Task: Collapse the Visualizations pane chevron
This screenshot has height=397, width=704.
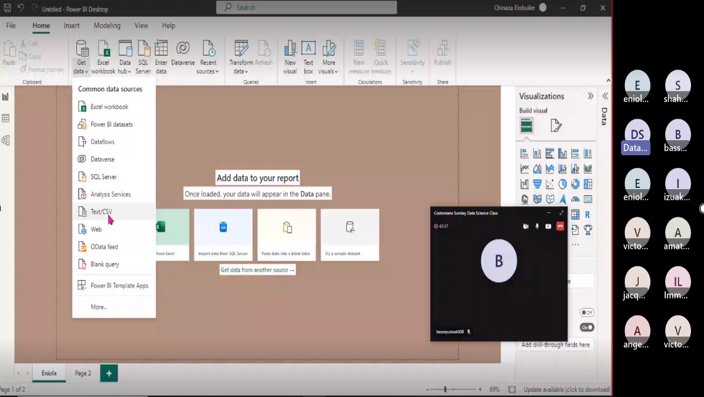Action: pyautogui.click(x=590, y=96)
